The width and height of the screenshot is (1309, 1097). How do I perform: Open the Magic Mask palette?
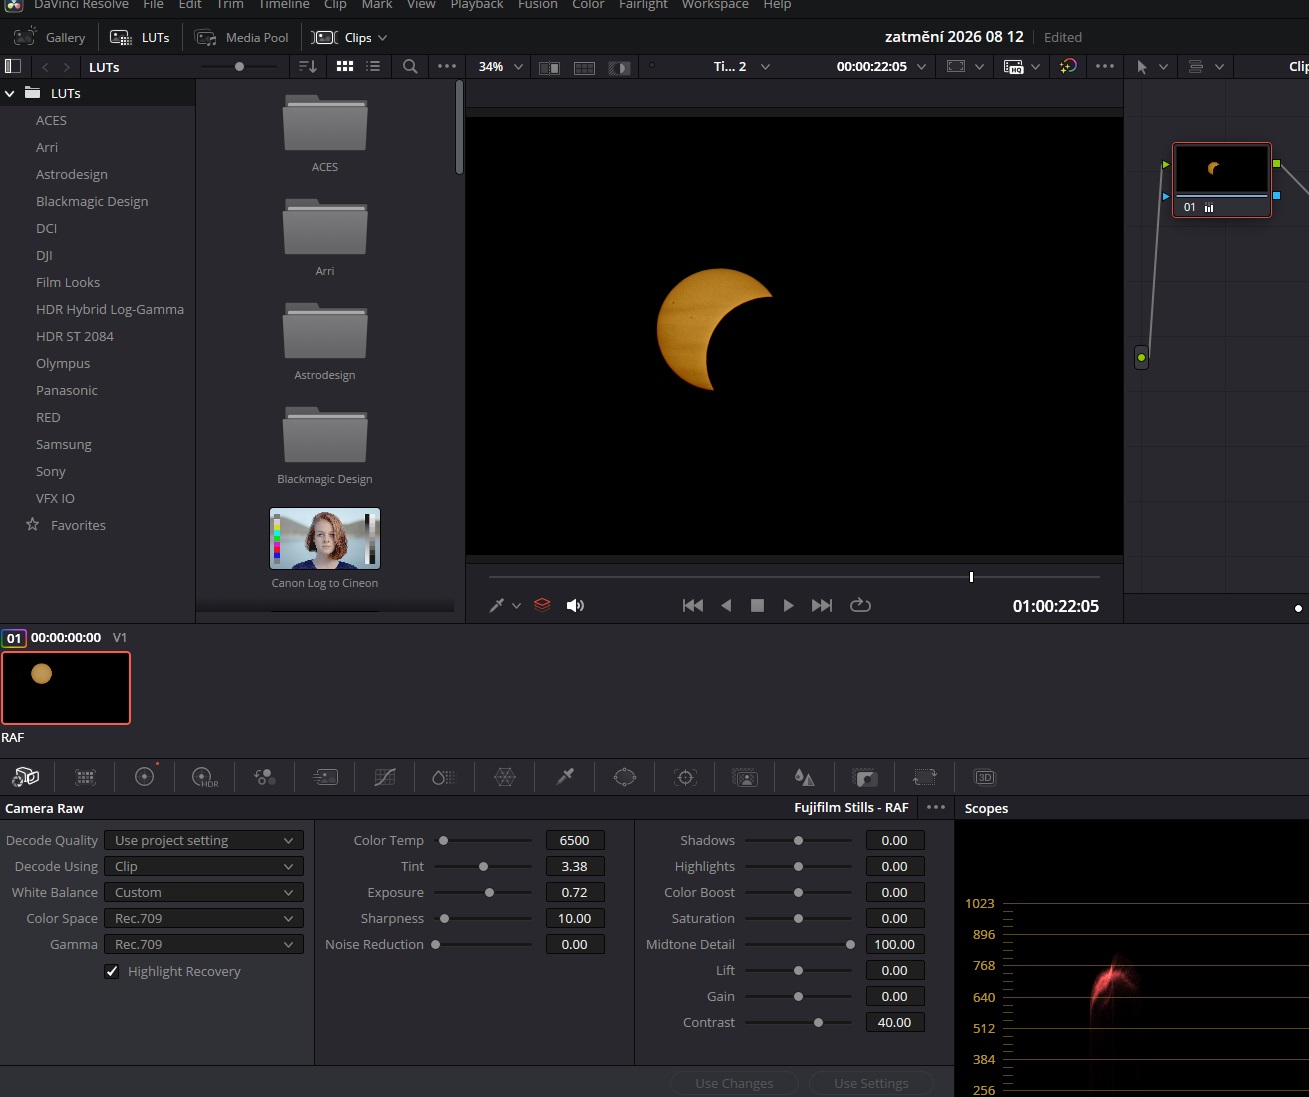point(745,777)
